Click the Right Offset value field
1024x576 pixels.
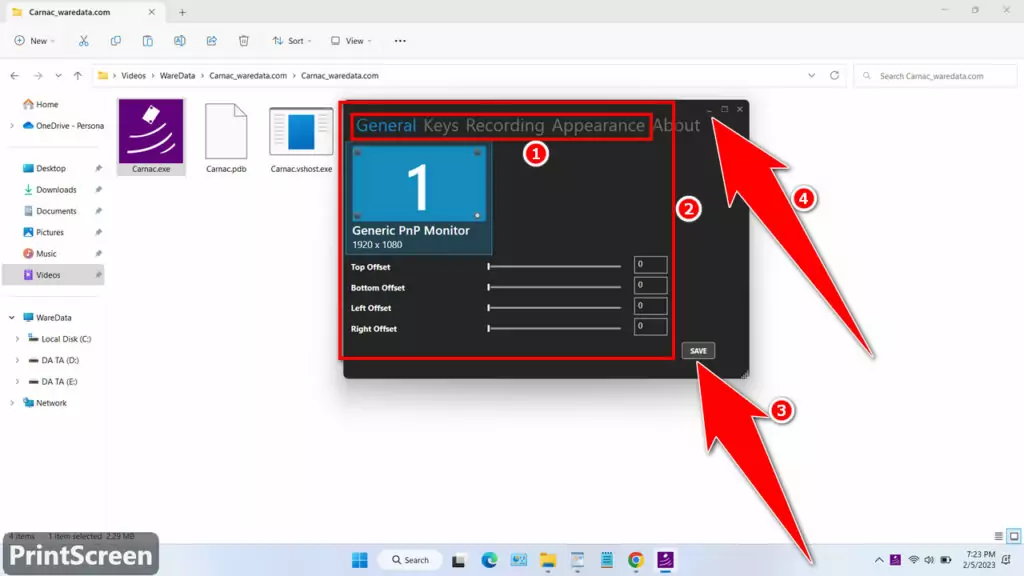[650, 326]
